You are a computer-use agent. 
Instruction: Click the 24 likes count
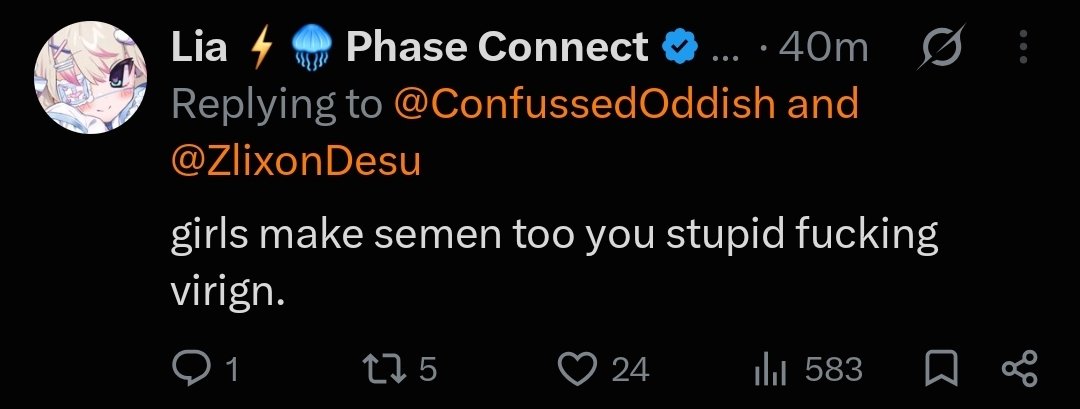pos(630,370)
